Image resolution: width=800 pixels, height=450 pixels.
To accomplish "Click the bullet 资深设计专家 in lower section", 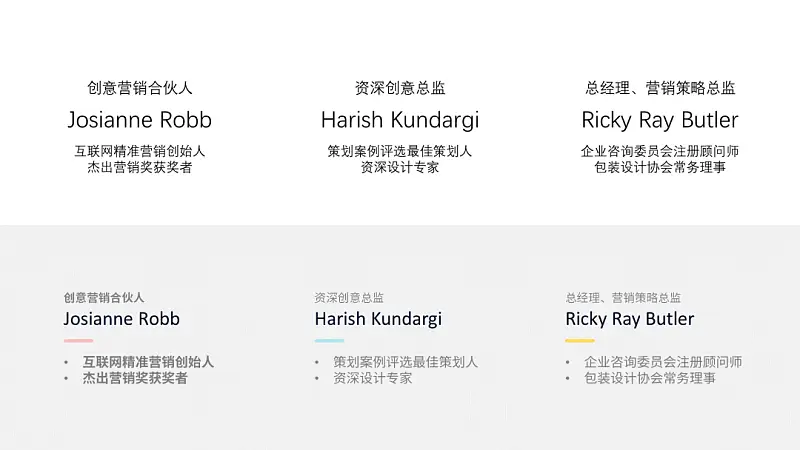I will (x=372, y=378).
